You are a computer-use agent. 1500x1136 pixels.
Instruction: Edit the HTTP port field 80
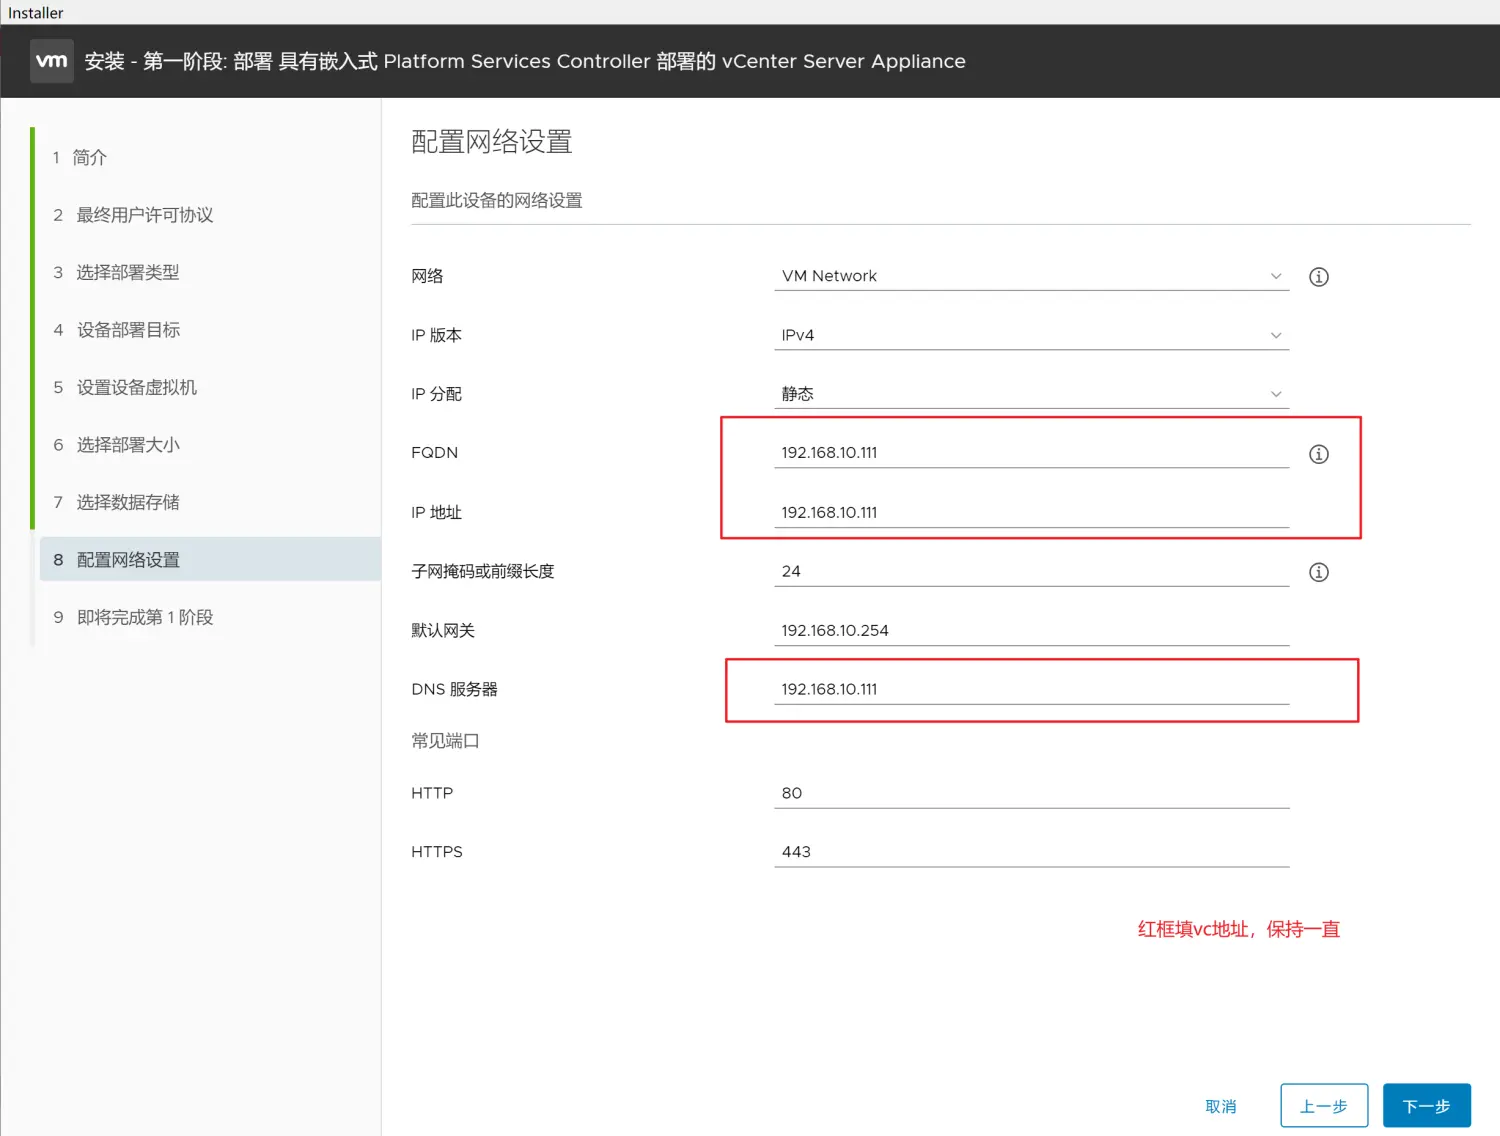(x=1031, y=793)
